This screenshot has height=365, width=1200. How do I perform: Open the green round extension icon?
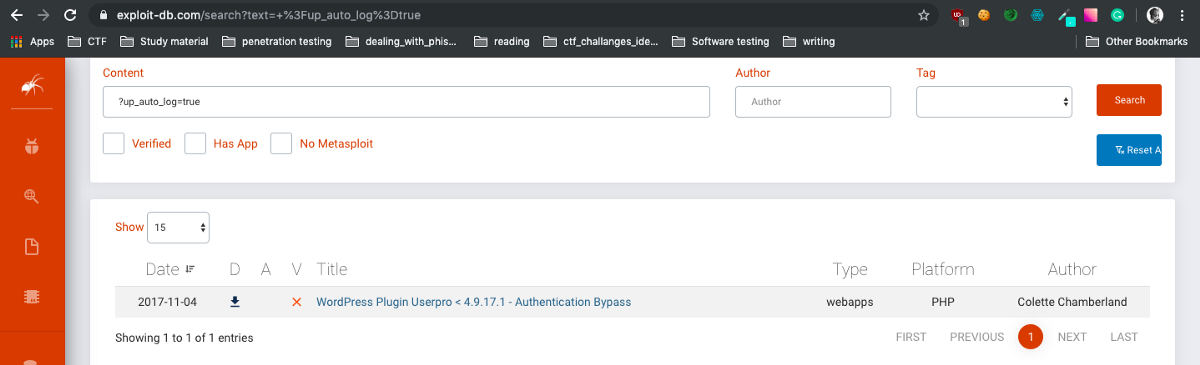[1011, 15]
